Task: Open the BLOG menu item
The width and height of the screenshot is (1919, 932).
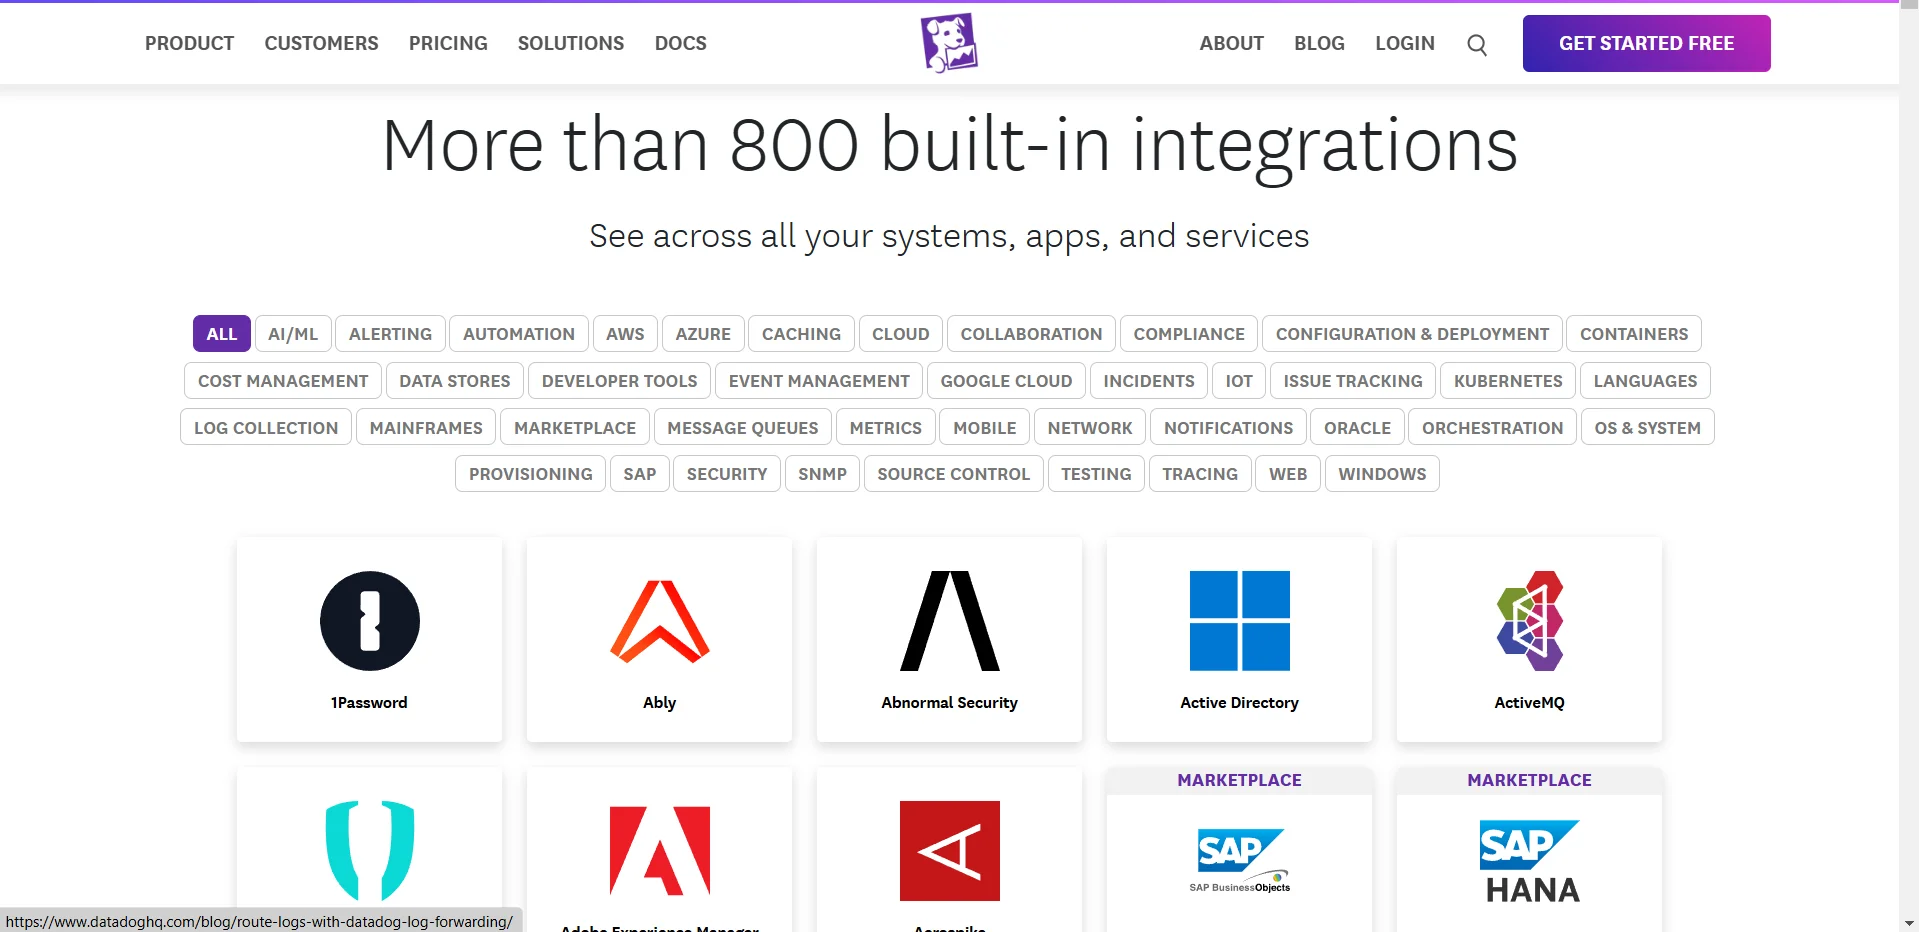Action: tap(1318, 43)
